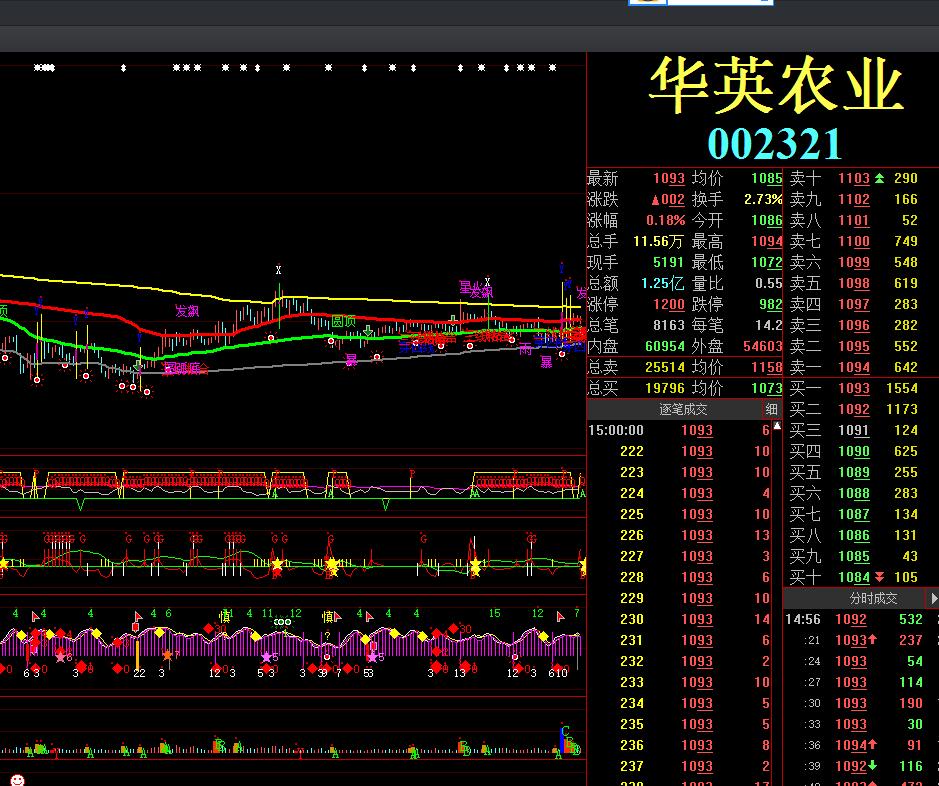The image size is (939, 786).
Task: Click the 现手 value 5191
Action: 668,262
